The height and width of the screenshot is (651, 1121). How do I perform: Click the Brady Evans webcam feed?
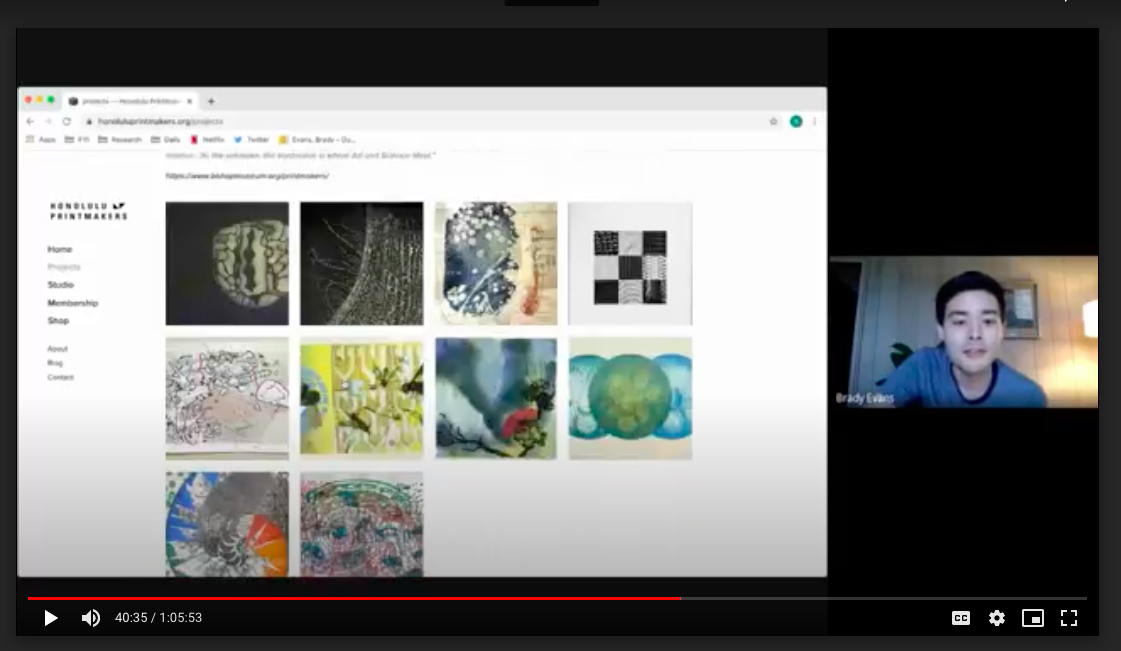(964, 332)
